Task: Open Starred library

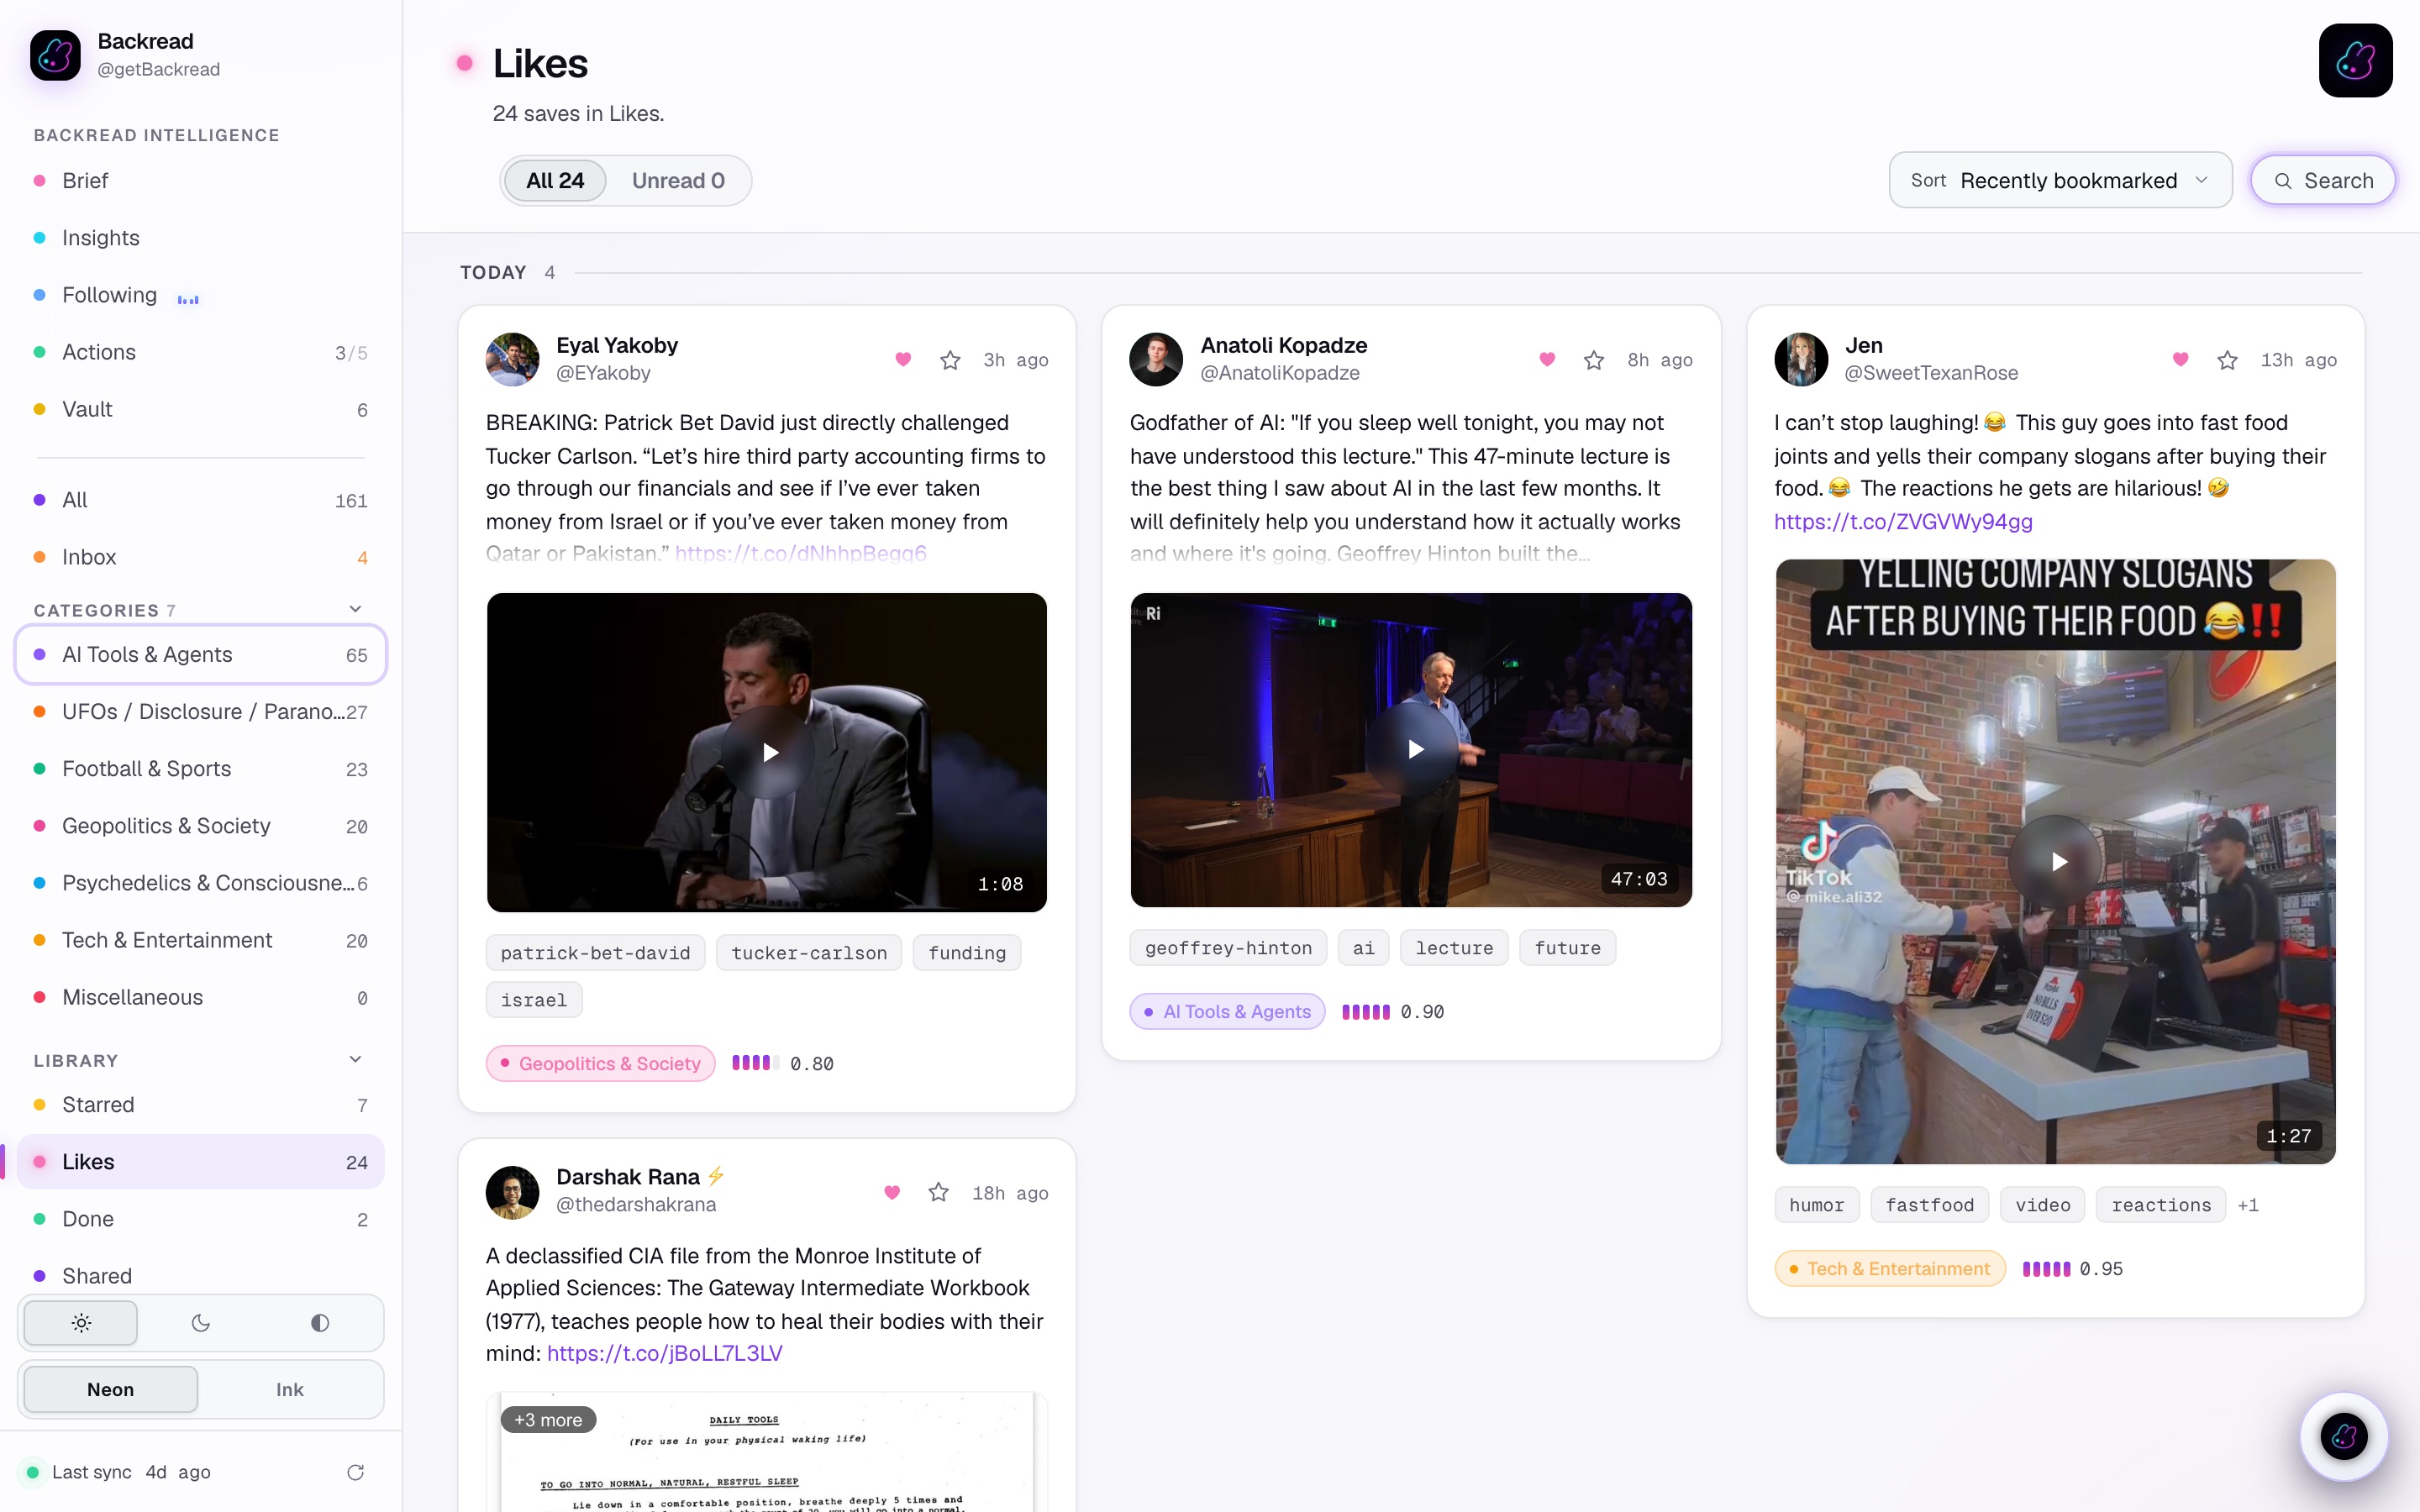Action: [x=200, y=1105]
